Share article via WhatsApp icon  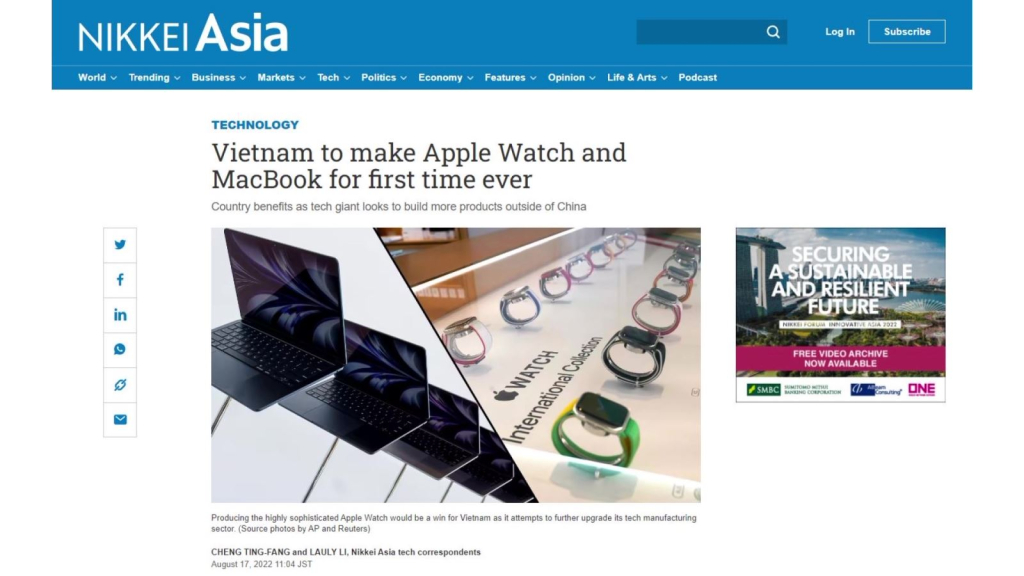click(x=120, y=349)
